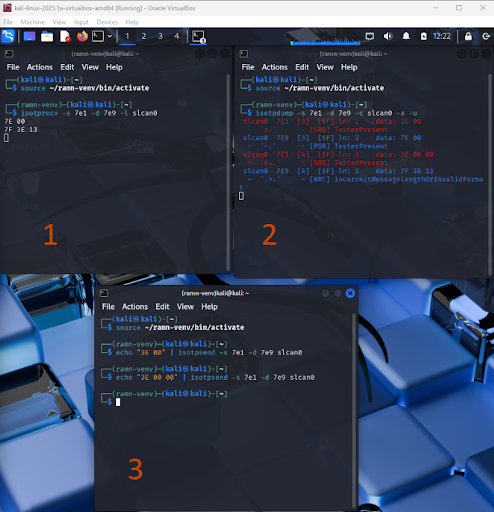Open Help menu in isotpsend terminal

click(209, 306)
